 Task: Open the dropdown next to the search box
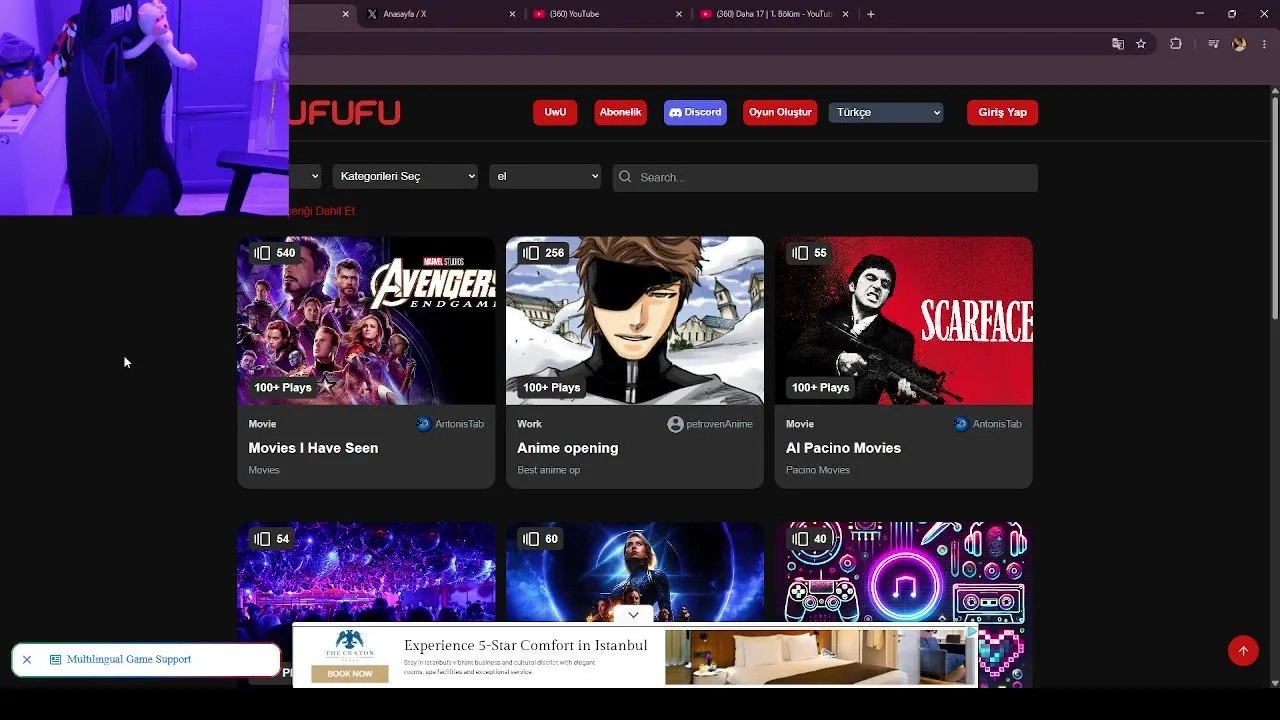545,176
